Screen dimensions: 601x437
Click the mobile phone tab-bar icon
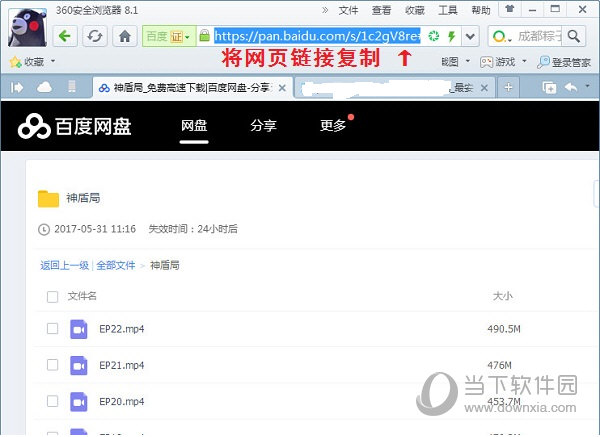[72, 87]
